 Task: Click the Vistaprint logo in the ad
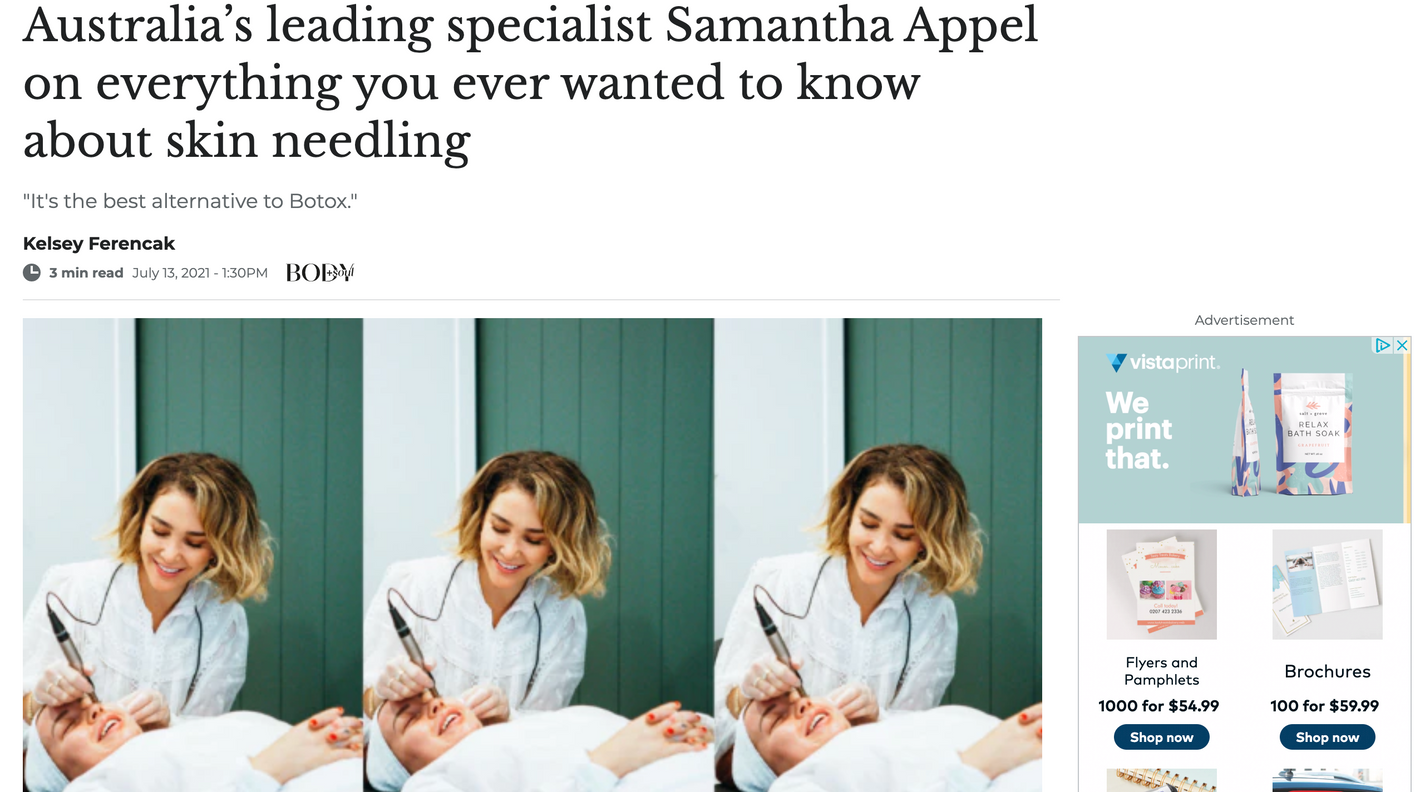click(x=1162, y=362)
